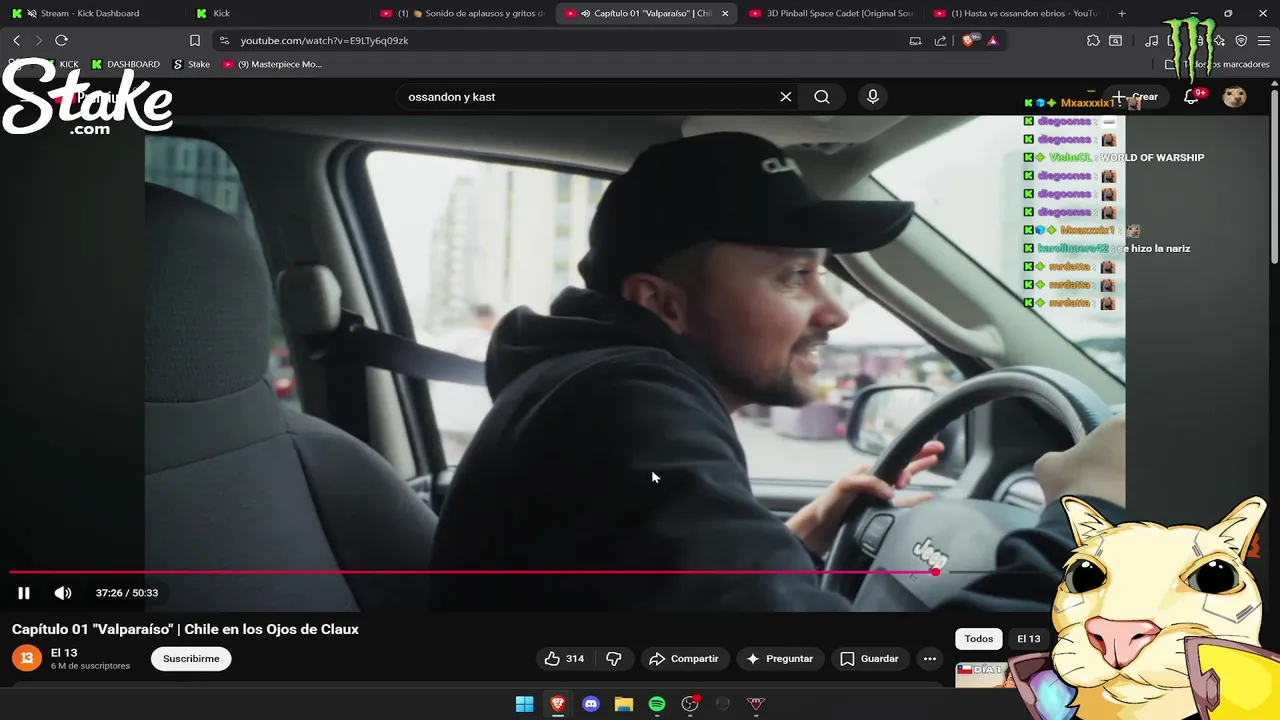Screen dimensions: 1280x720
Task: Mute the video with the speaker icon
Action: [63, 593]
